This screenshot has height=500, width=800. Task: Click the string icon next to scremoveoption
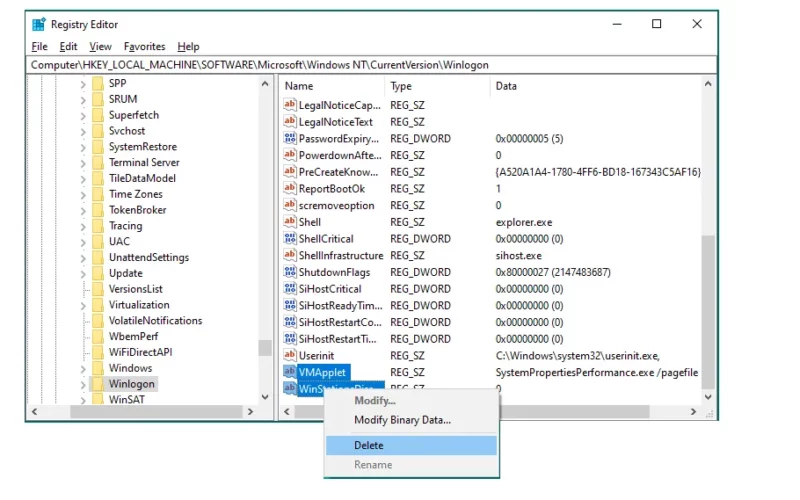click(290, 205)
